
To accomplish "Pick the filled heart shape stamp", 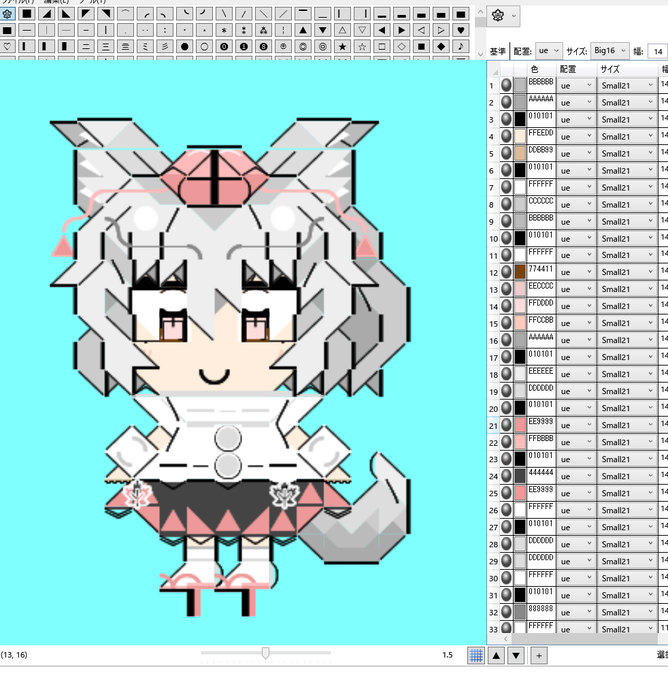I will [x=461, y=30].
